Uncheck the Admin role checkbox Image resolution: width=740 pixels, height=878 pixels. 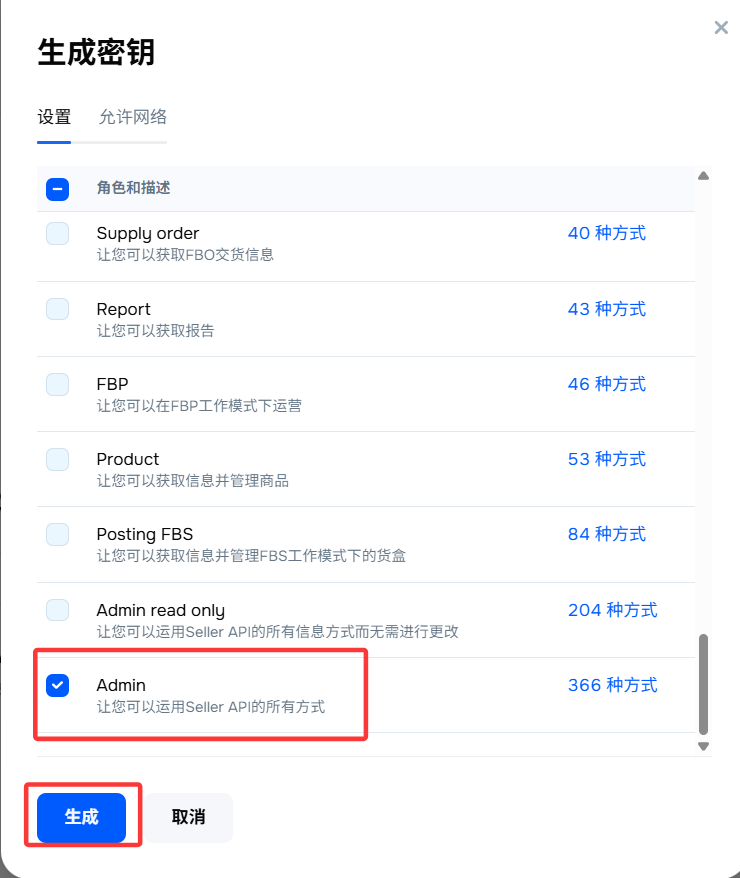[58, 685]
